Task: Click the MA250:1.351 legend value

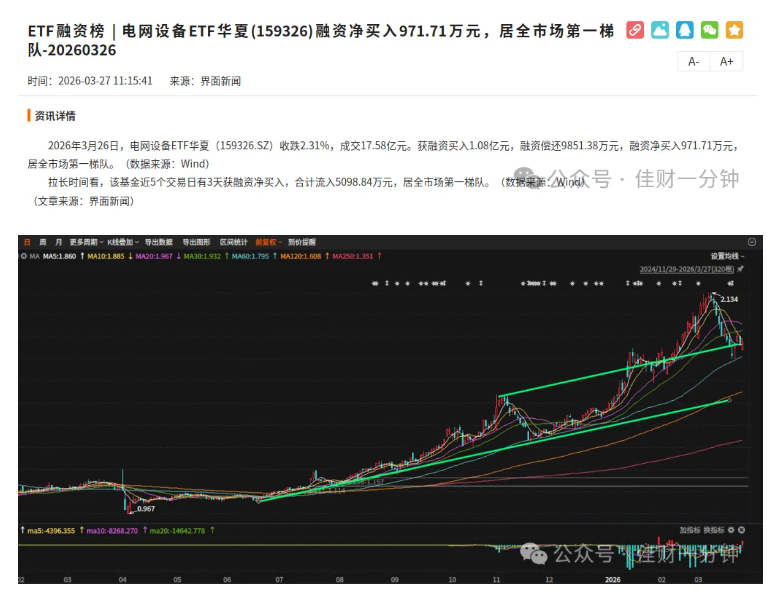Action: click(x=353, y=256)
